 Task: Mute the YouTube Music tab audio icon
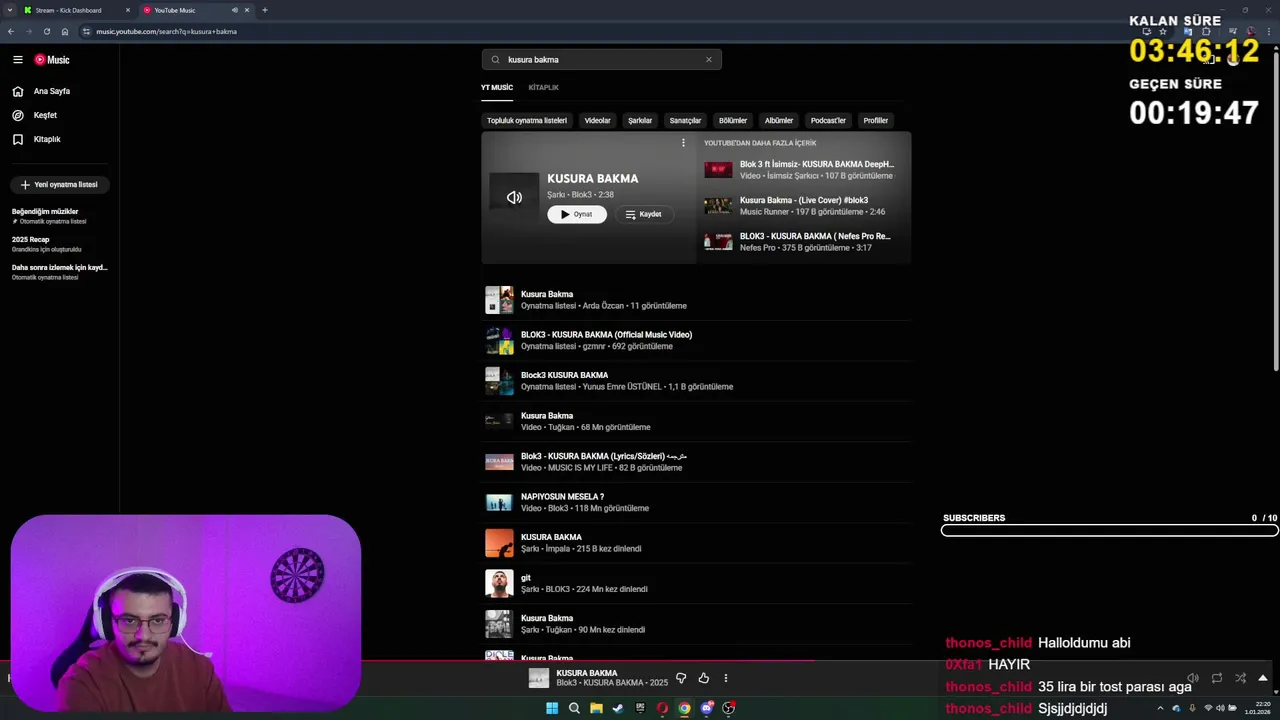[x=235, y=10]
